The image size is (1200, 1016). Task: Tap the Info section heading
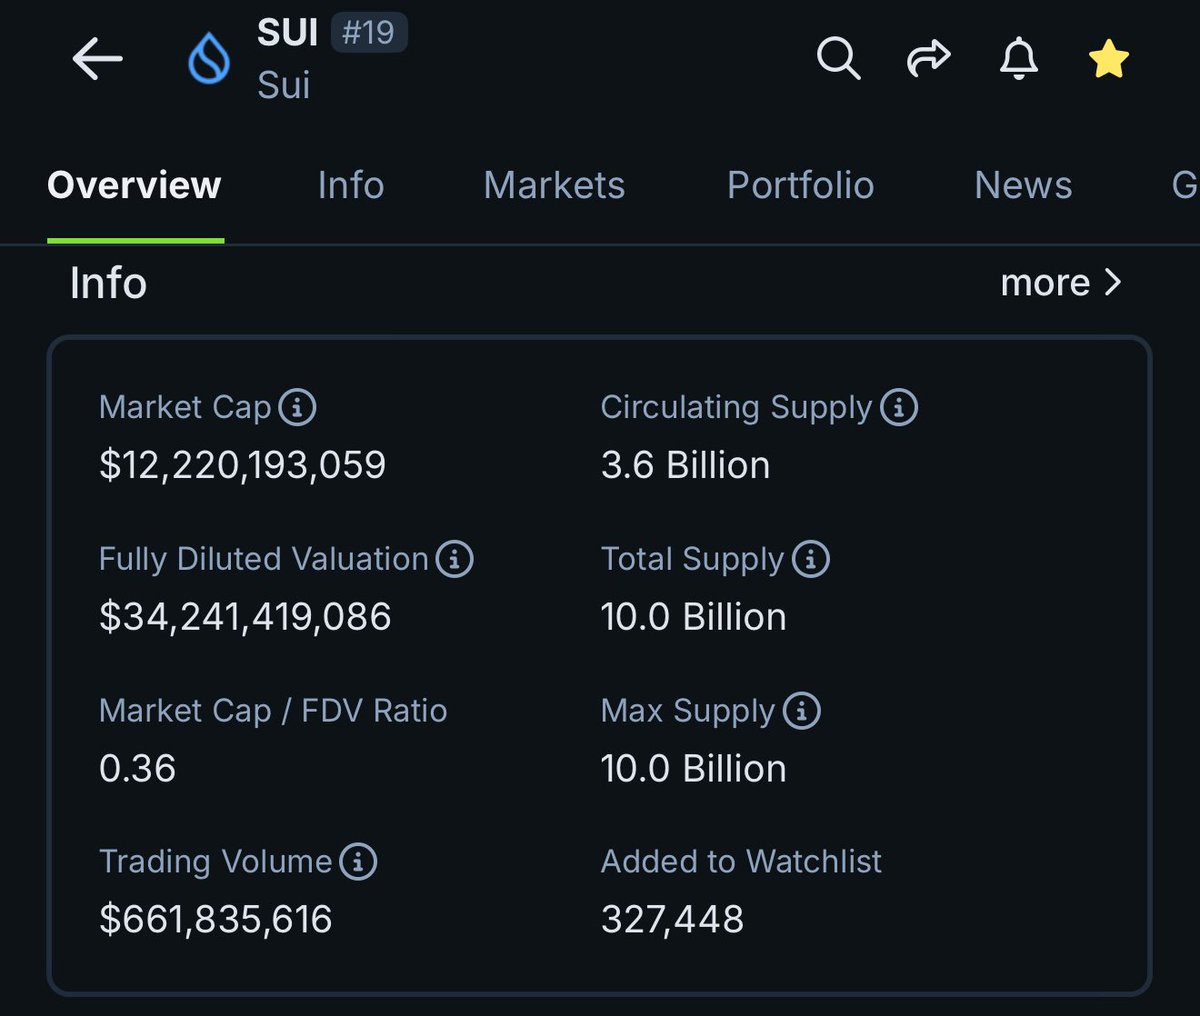pos(108,283)
